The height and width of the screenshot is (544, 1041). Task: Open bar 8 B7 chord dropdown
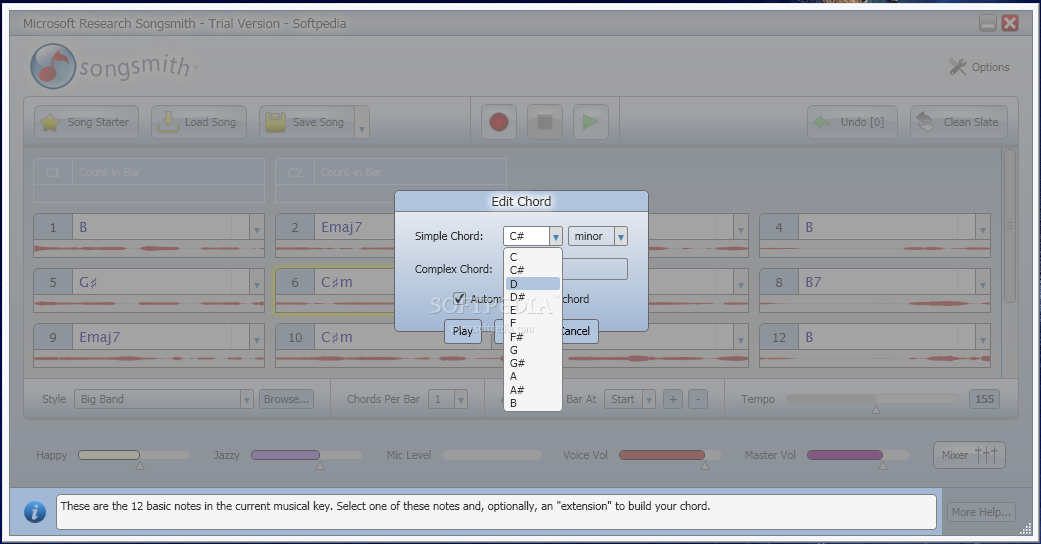click(983, 284)
